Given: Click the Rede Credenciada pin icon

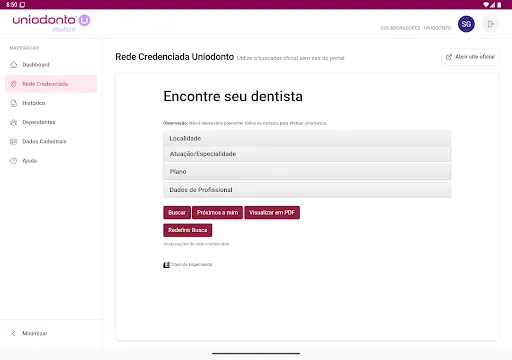Looking at the screenshot, I should pos(14,84).
